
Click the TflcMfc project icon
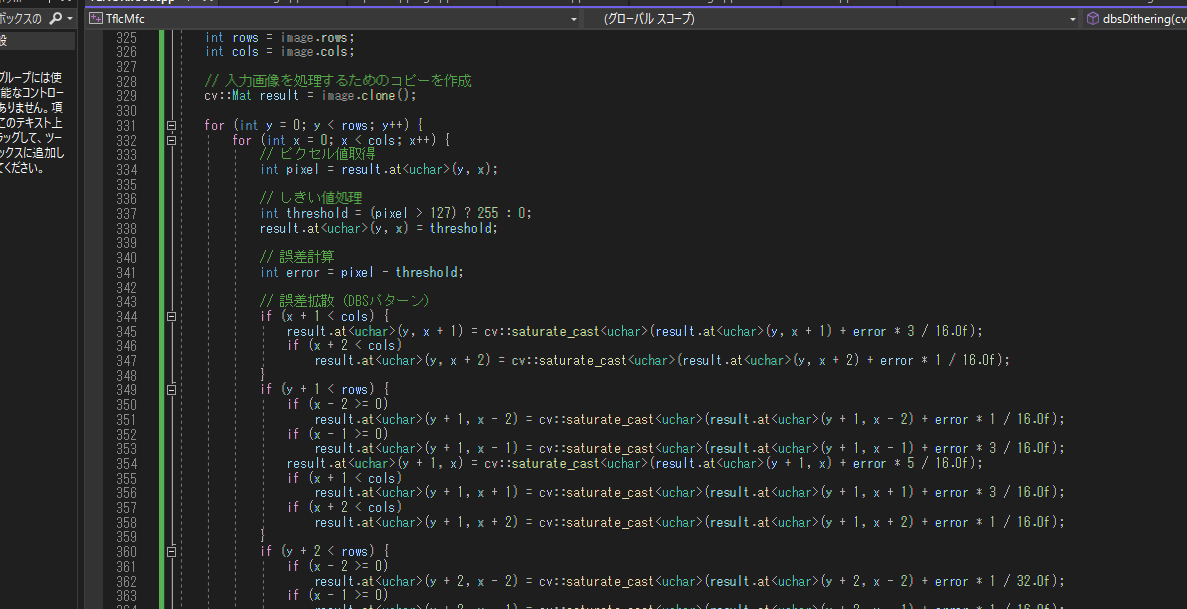(x=96, y=18)
